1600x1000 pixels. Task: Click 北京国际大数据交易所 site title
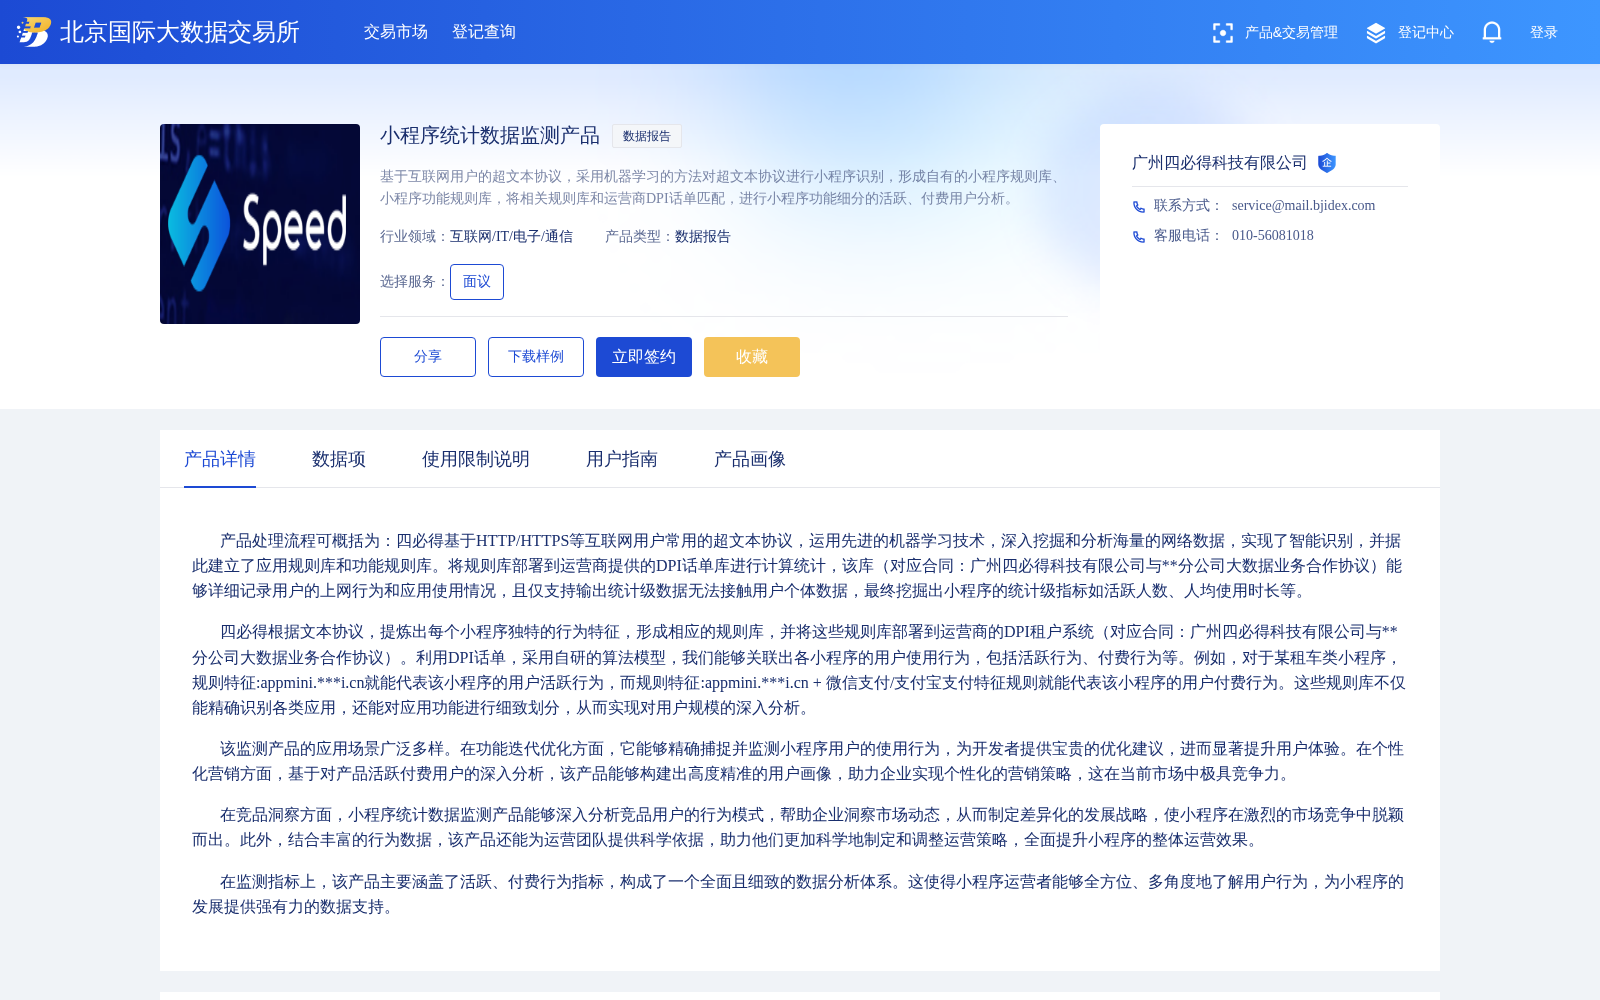click(x=180, y=32)
